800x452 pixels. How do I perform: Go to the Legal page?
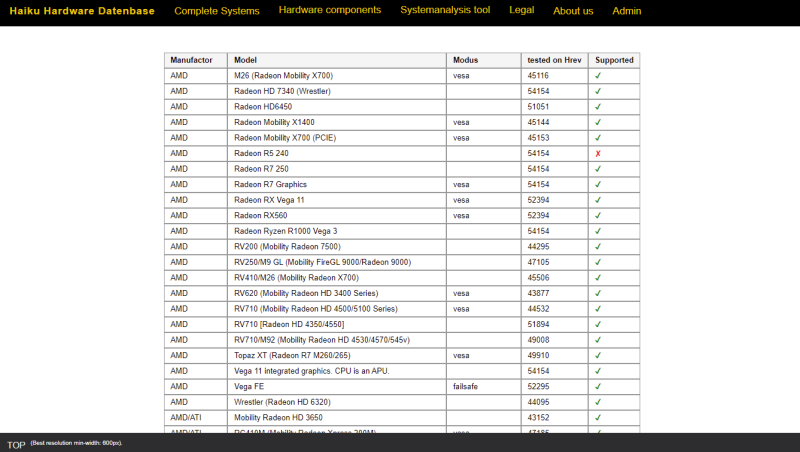521,10
